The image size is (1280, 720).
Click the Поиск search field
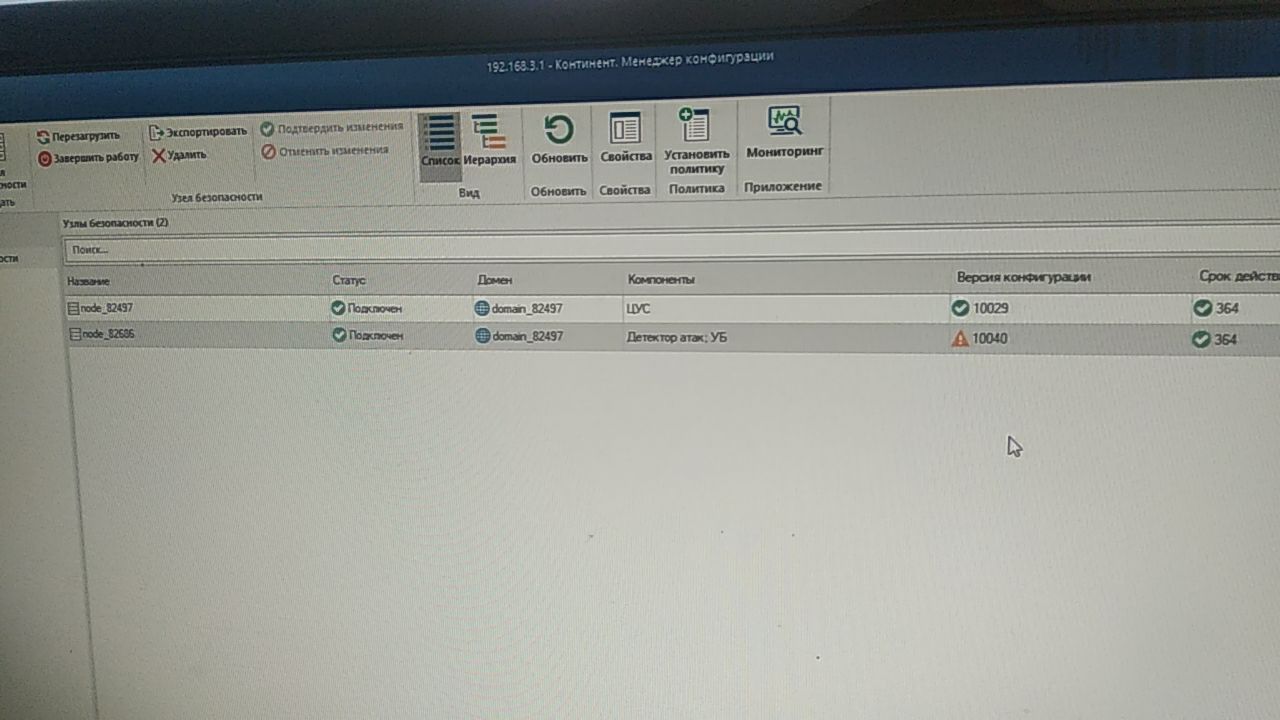pos(670,247)
